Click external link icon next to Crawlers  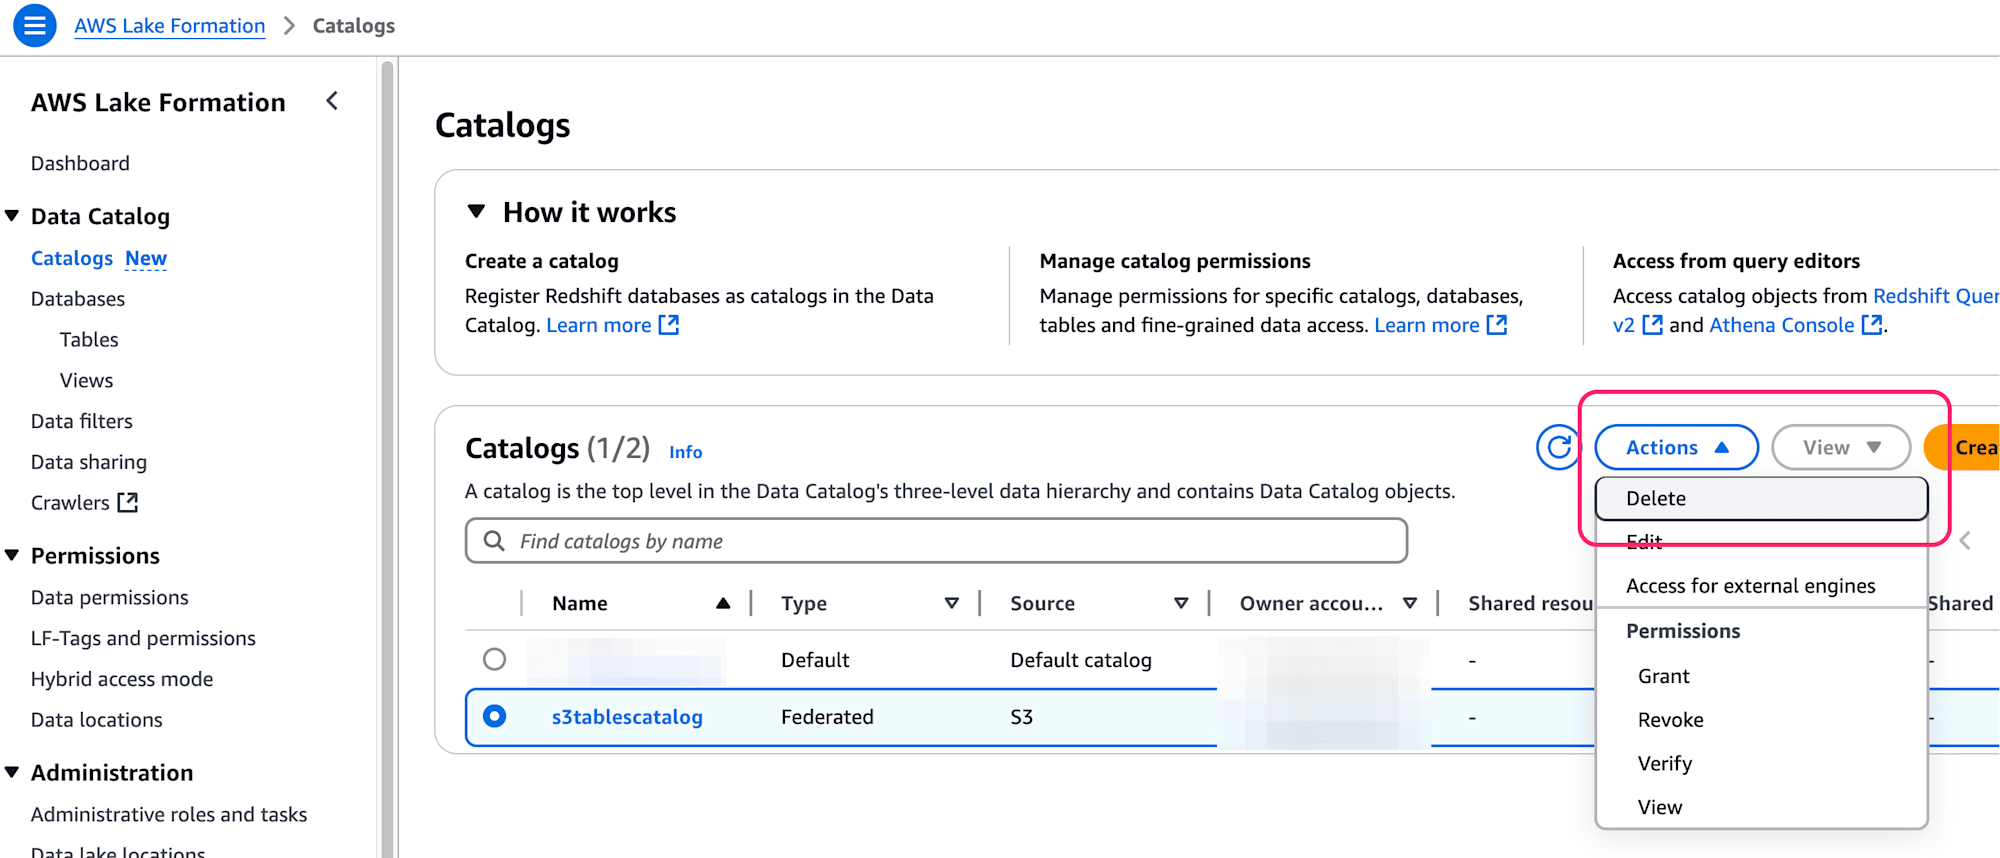pos(128,502)
